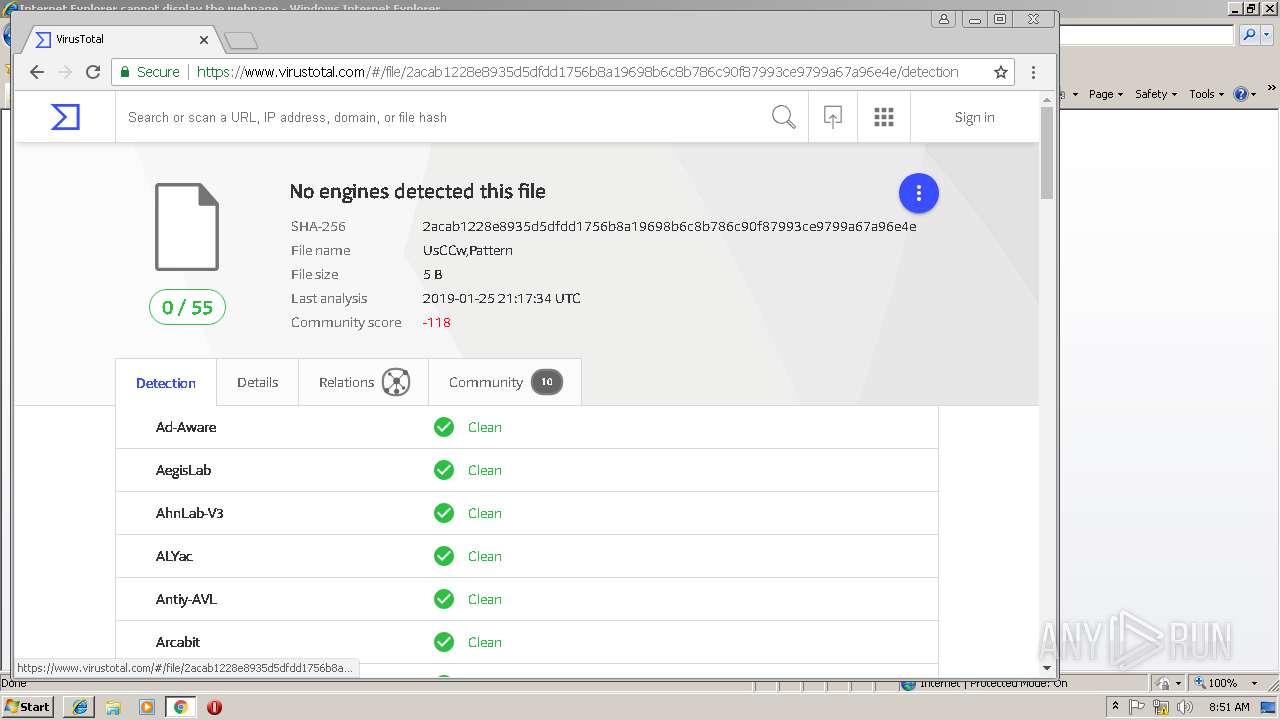This screenshot has width=1280, height=720.
Task: Open the IE zoom level dropdown
Action: [1254, 683]
